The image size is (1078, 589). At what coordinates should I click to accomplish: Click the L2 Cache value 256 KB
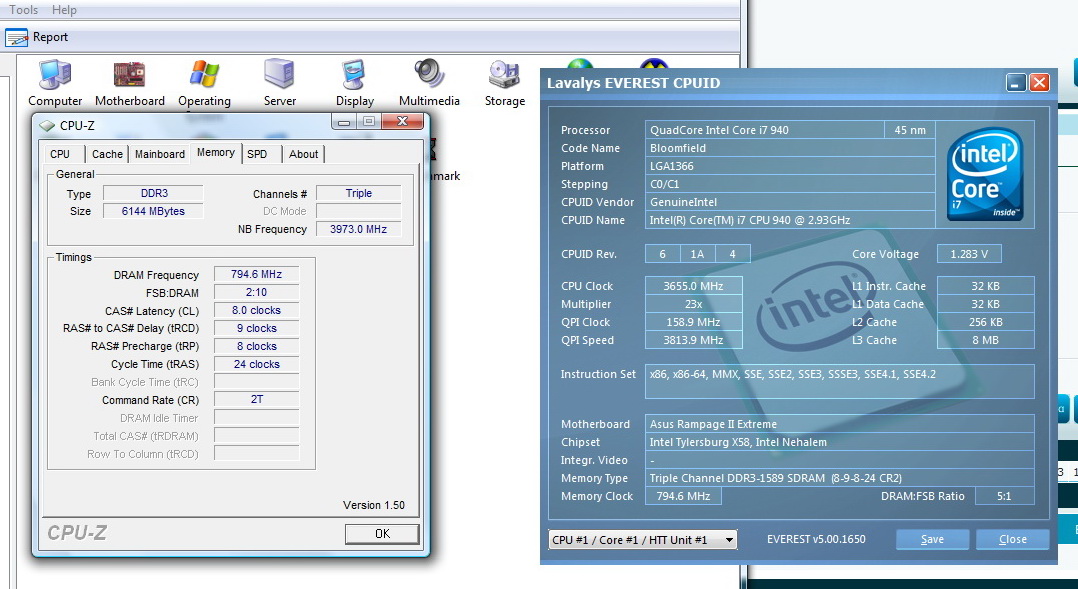coord(985,322)
